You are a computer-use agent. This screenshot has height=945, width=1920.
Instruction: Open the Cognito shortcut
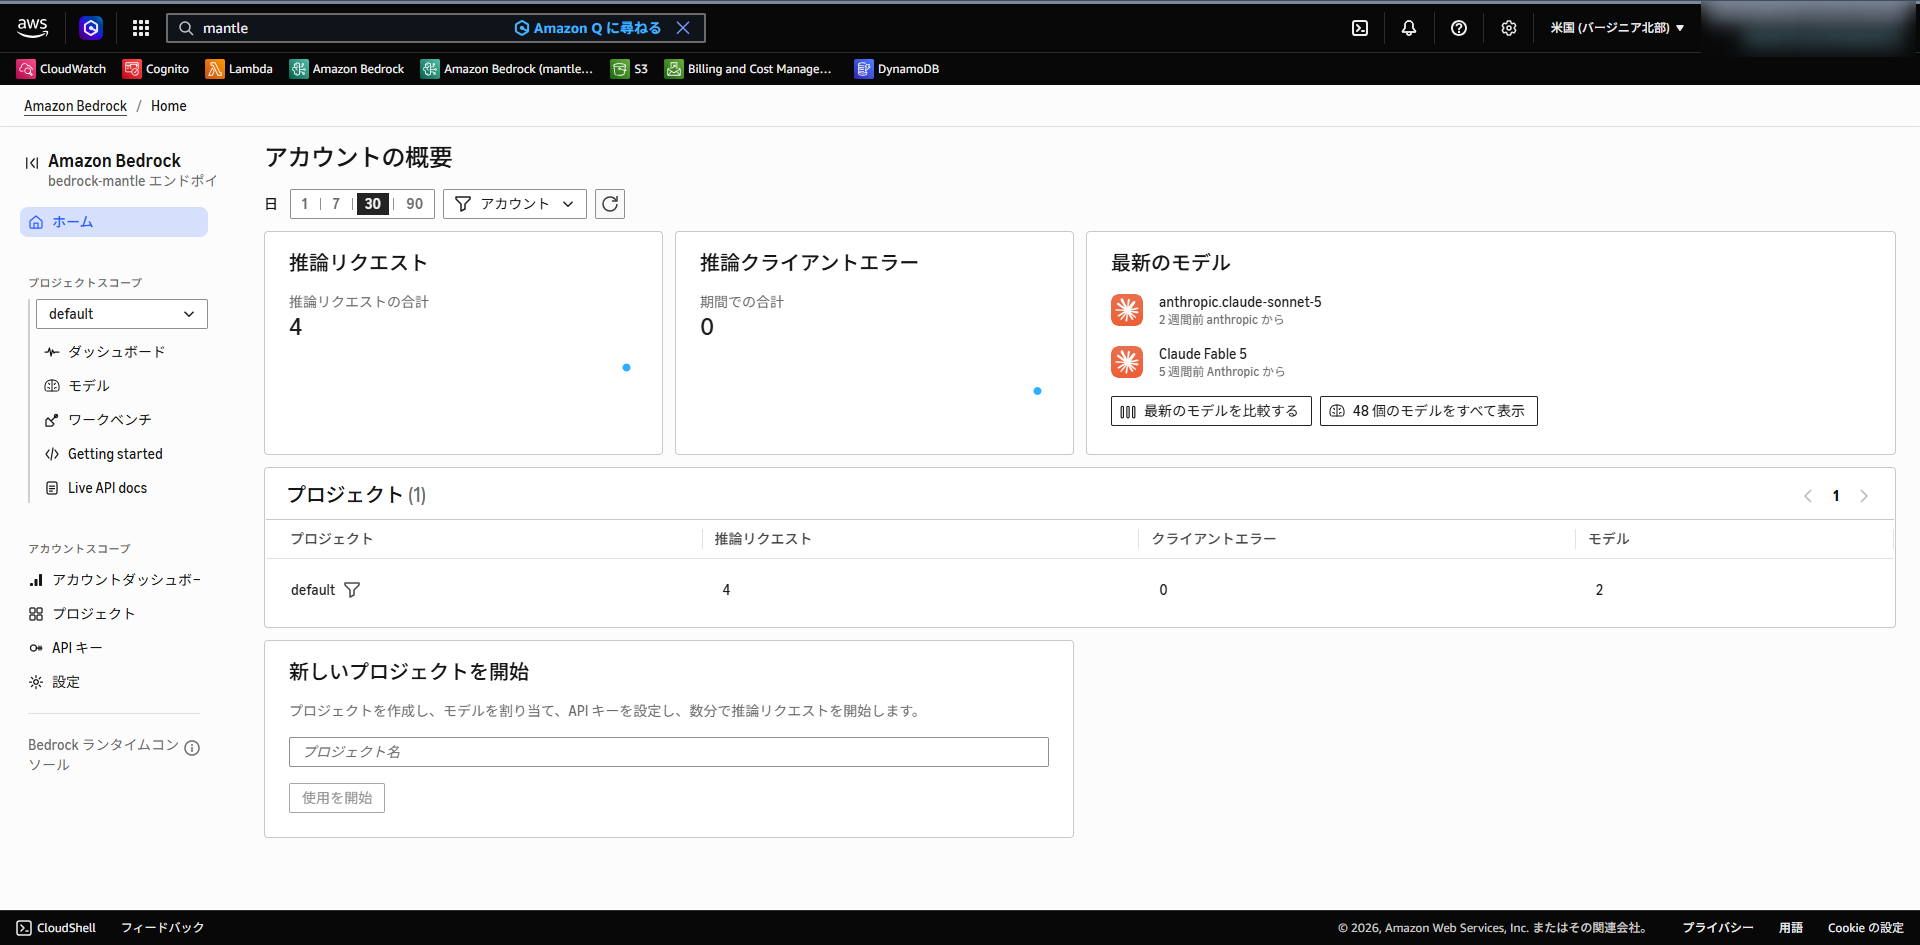(156, 69)
